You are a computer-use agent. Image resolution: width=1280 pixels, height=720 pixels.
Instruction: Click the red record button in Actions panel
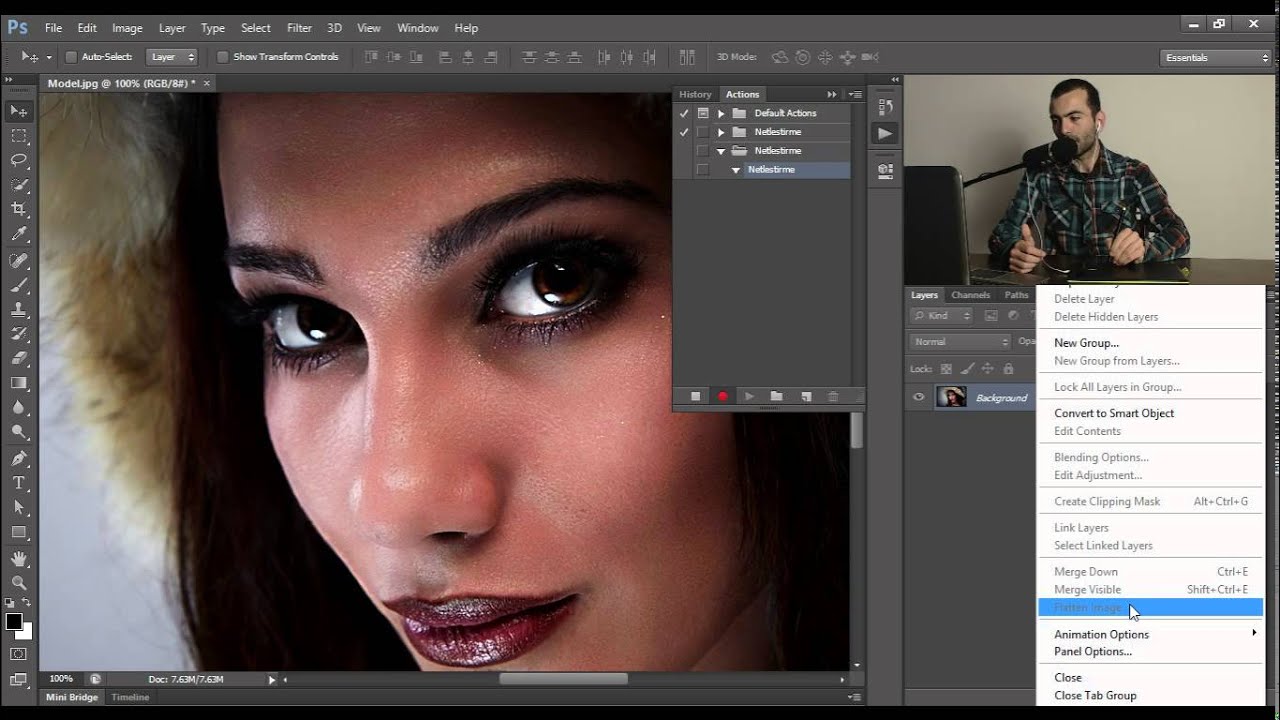(722, 397)
